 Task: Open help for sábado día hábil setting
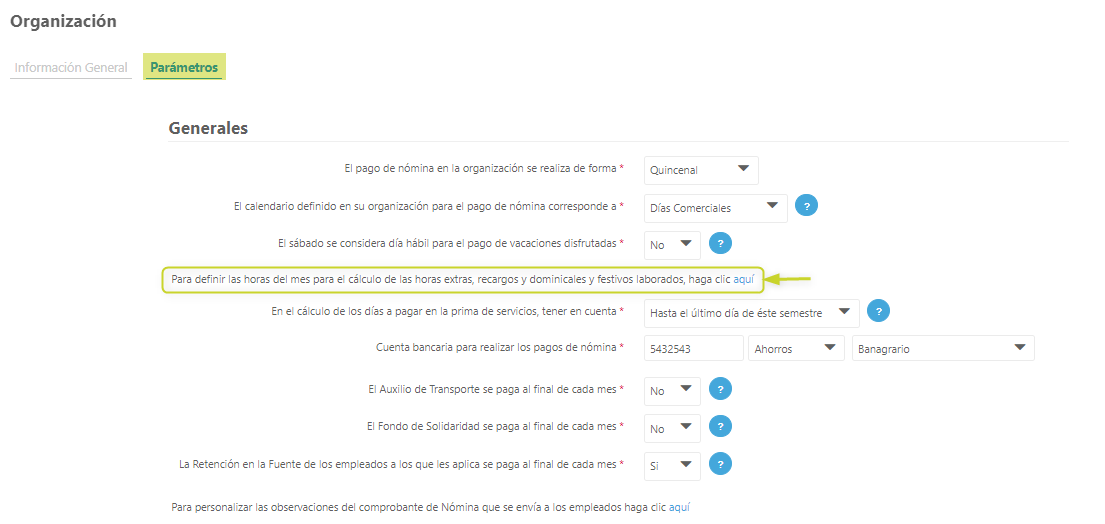pyautogui.click(x=720, y=243)
